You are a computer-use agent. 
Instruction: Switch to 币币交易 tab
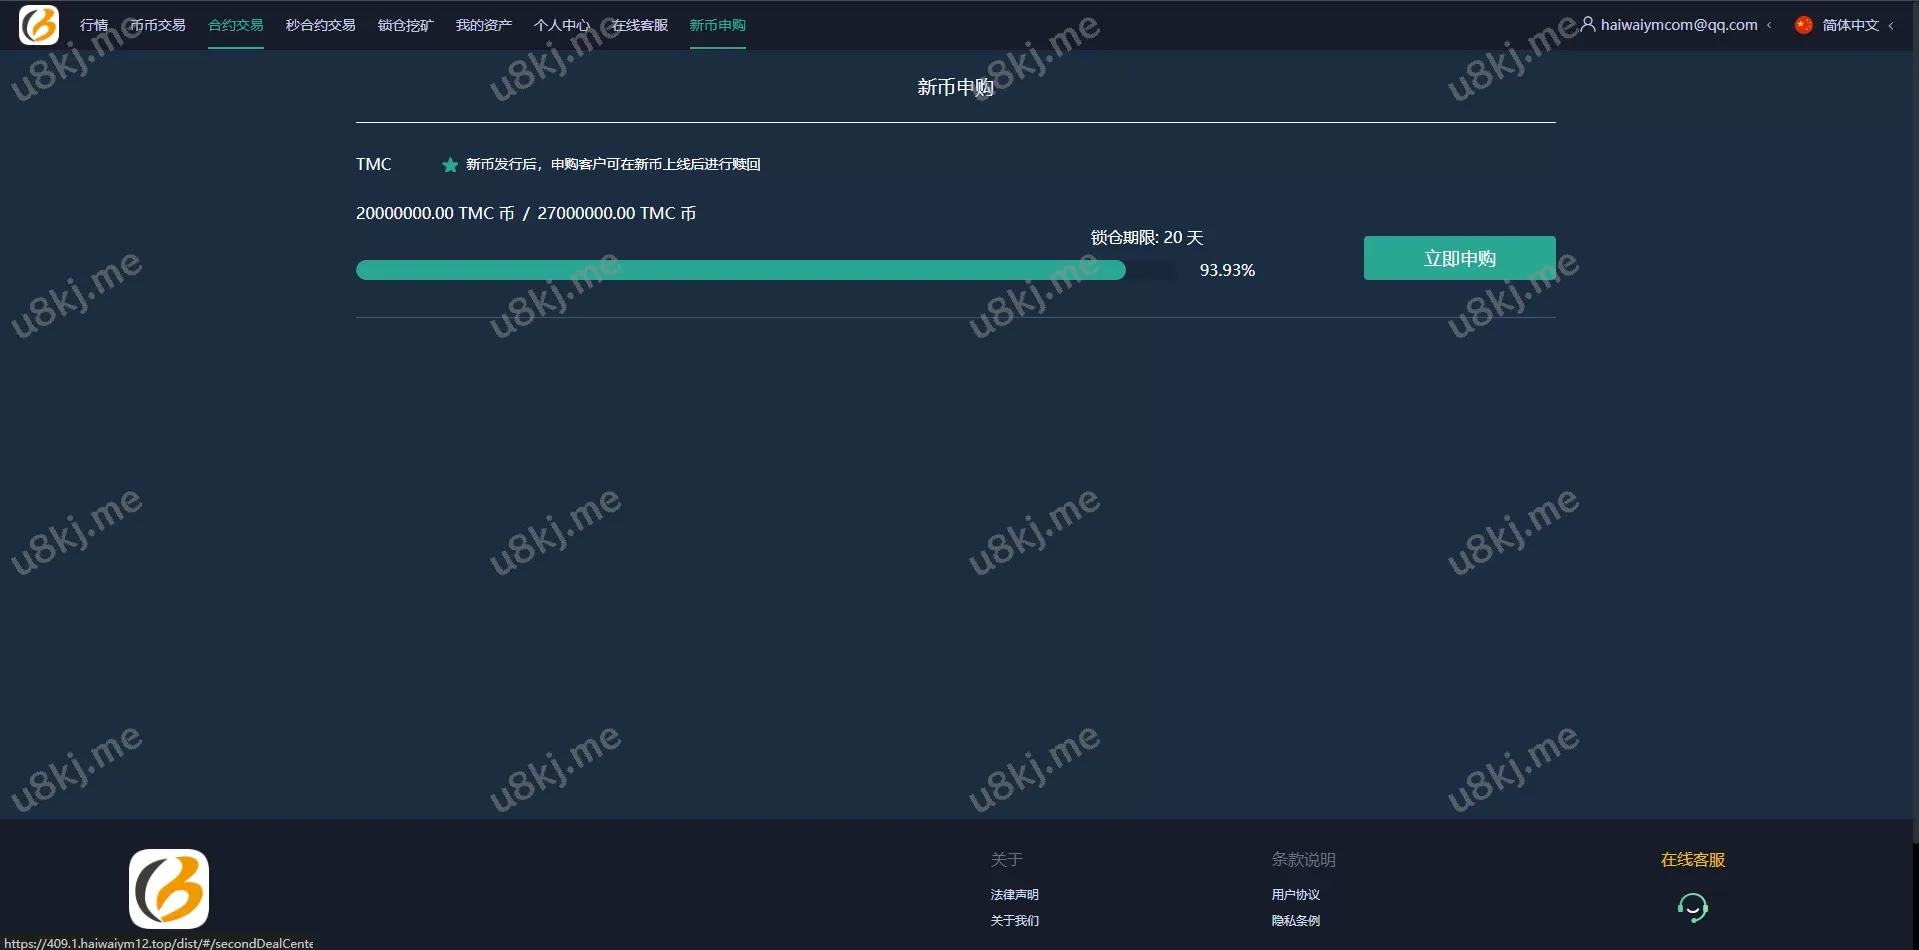coord(158,25)
